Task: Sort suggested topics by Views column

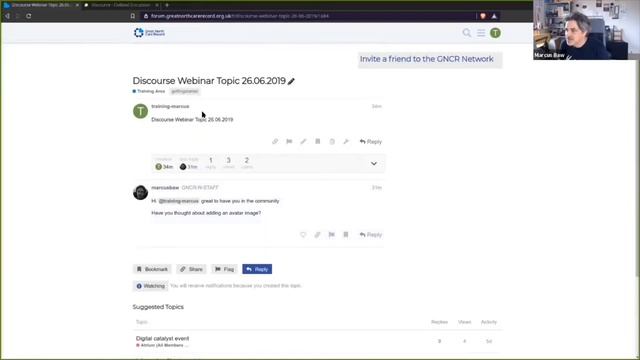Action: tap(464, 322)
